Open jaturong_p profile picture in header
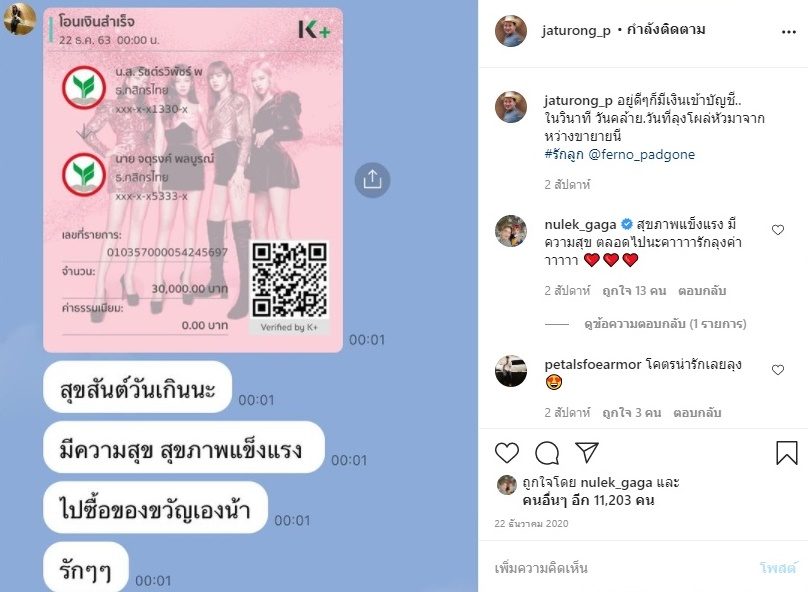This screenshot has height=592, width=808. [x=511, y=31]
